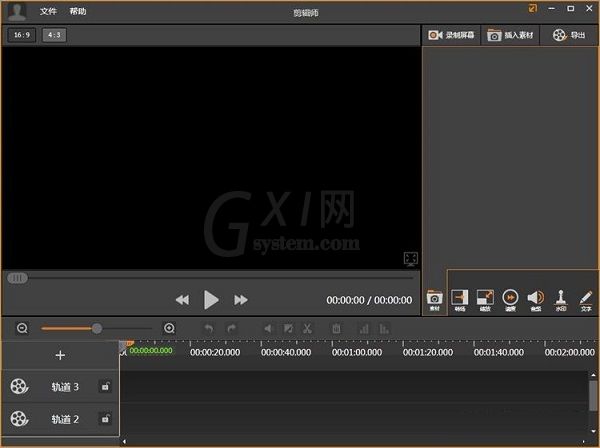Screen dimensions: 600x448
Task: Click the 00:01:40.000 ruler mark
Action: [499, 352]
